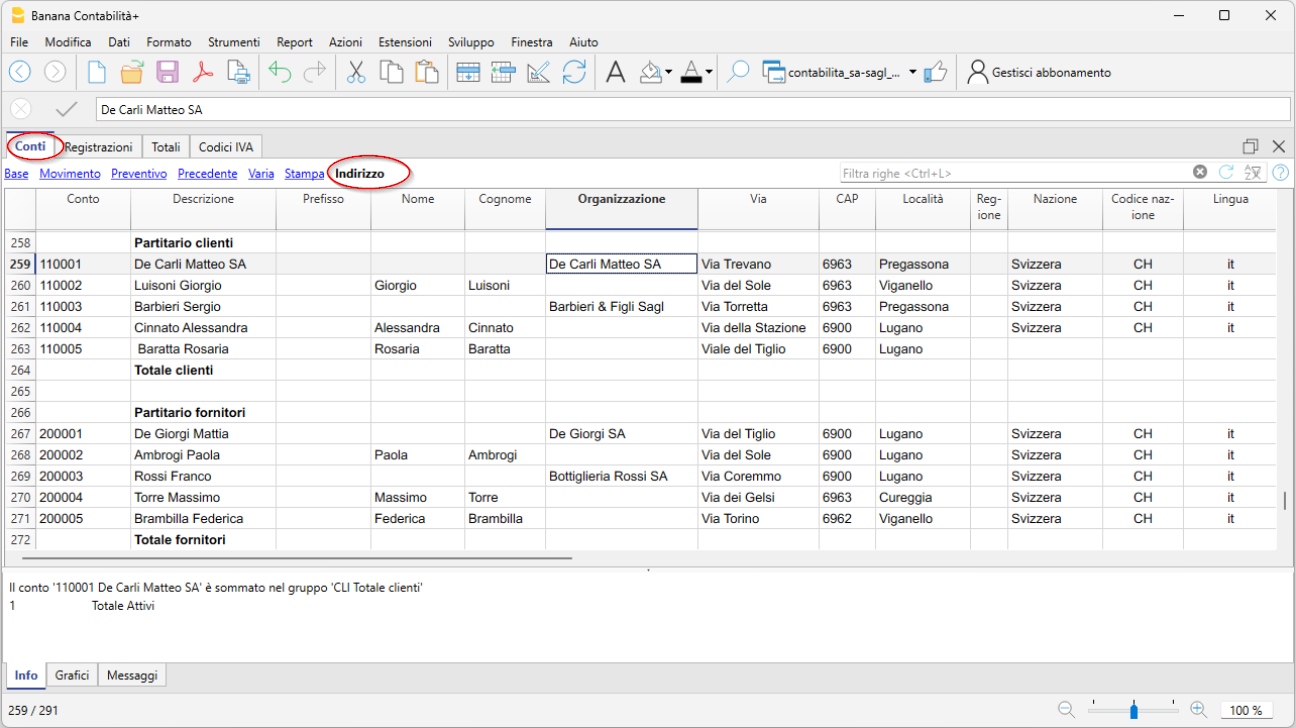Open the text color dropdown arrow

tap(709, 72)
